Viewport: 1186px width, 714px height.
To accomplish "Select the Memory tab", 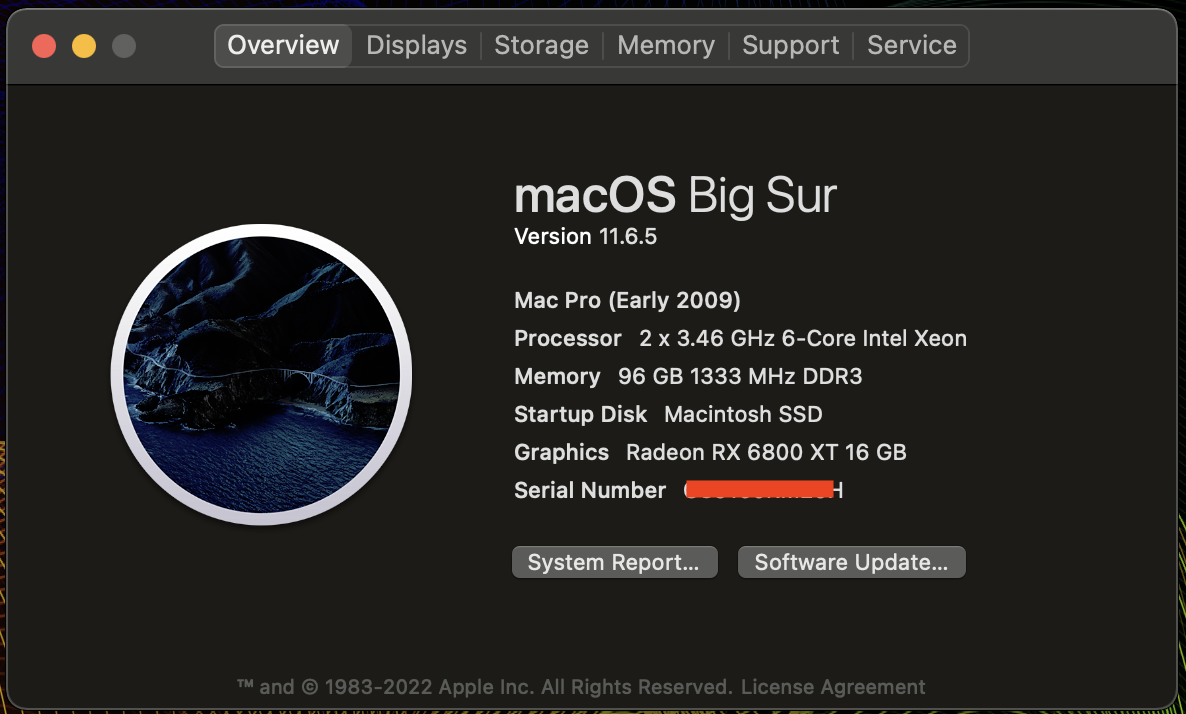I will (x=665, y=46).
